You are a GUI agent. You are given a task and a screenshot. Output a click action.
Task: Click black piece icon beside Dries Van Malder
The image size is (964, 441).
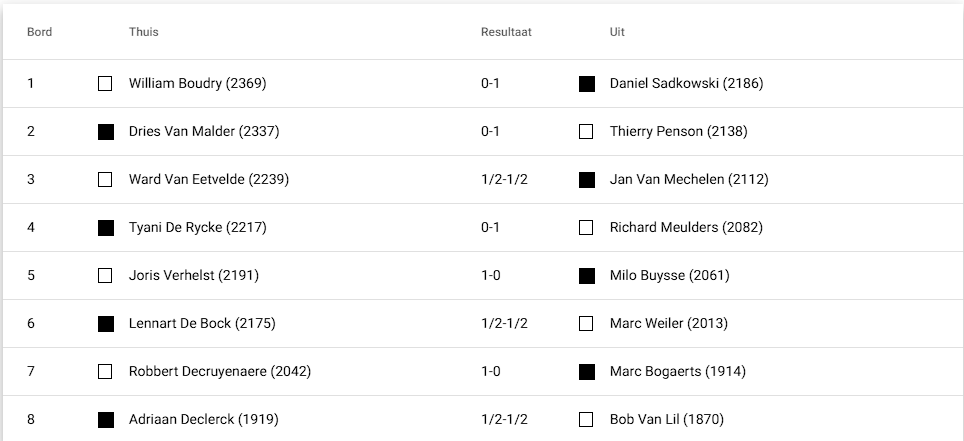pyautogui.click(x=105, y=132)
